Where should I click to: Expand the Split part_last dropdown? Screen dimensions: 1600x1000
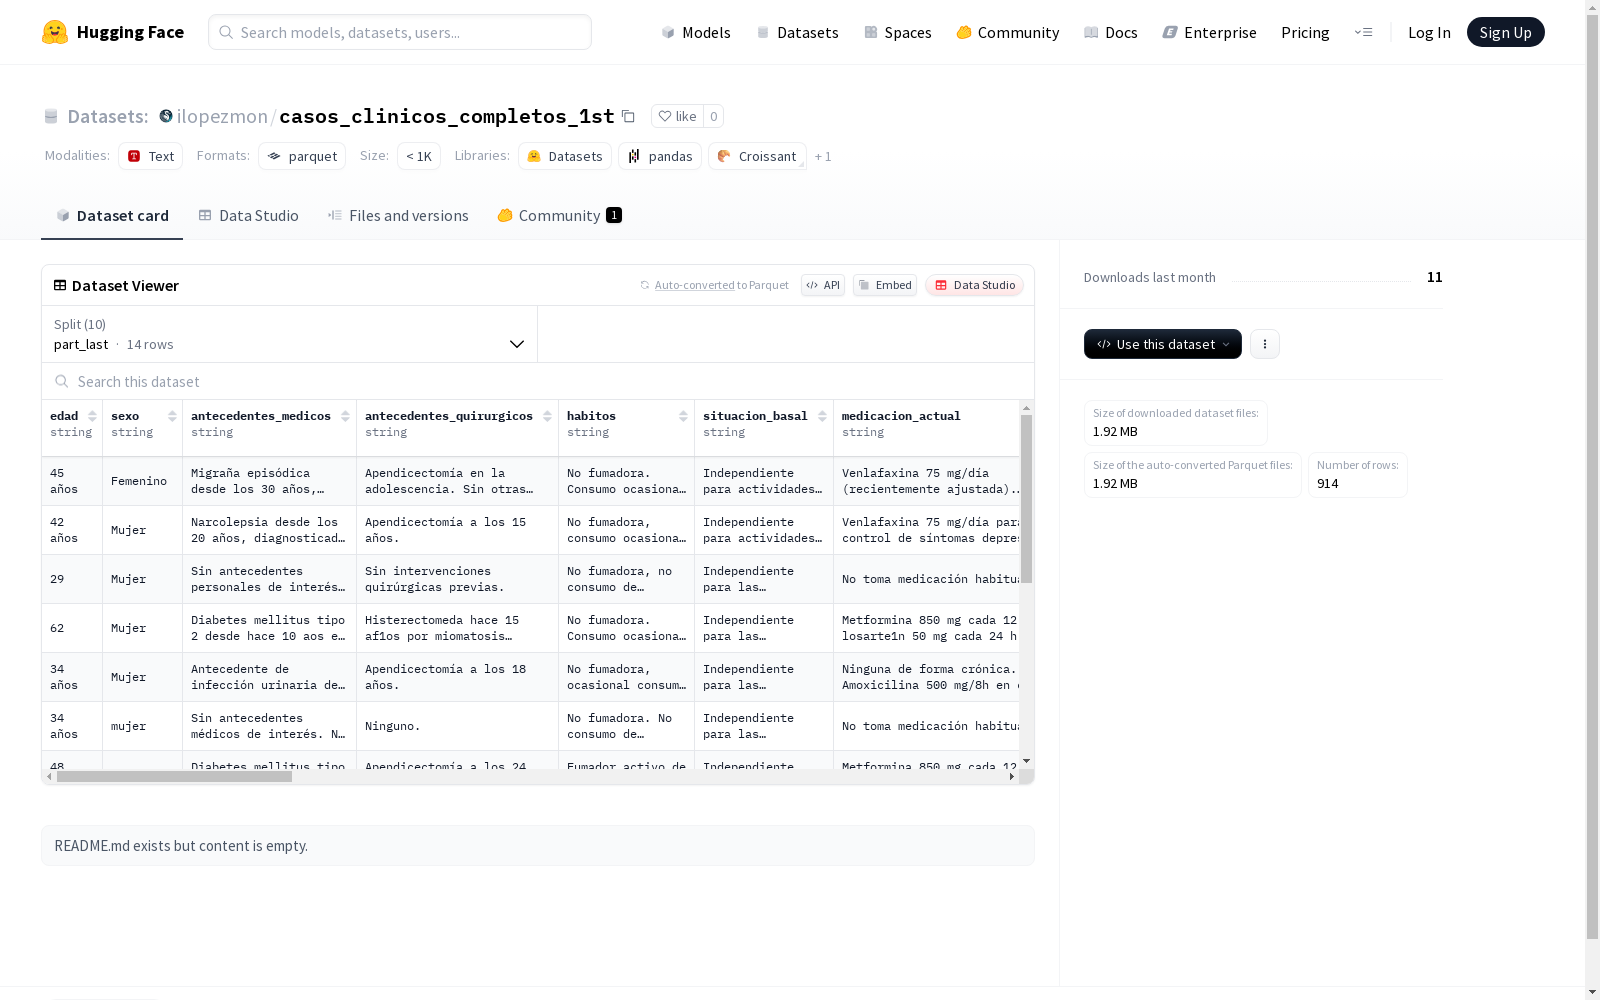click(x=289, y=334)
